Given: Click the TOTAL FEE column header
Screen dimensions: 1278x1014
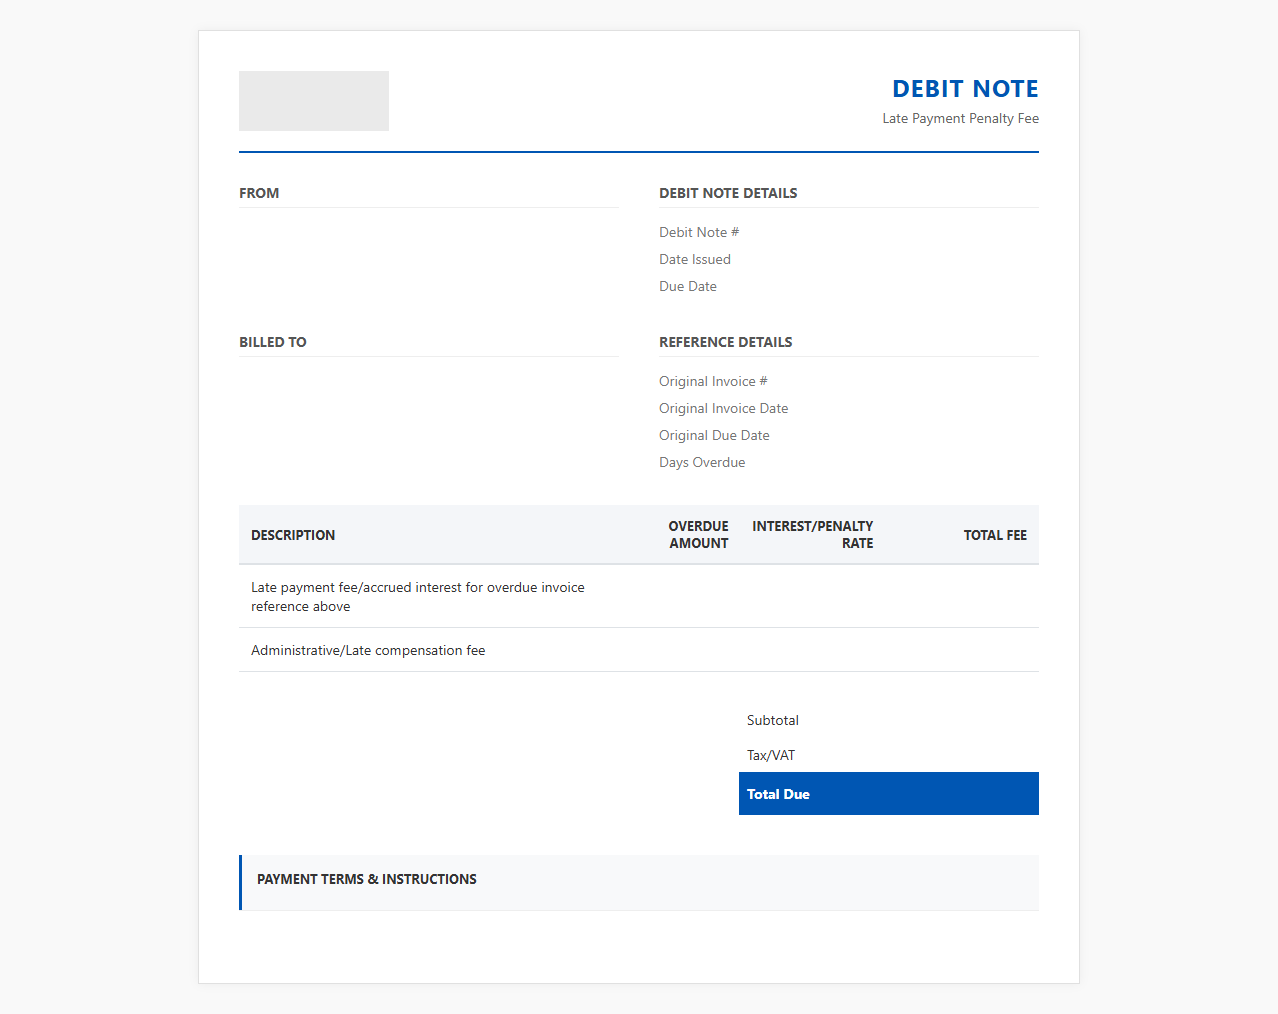Looking at the screenshot, I should click(995, 535).
